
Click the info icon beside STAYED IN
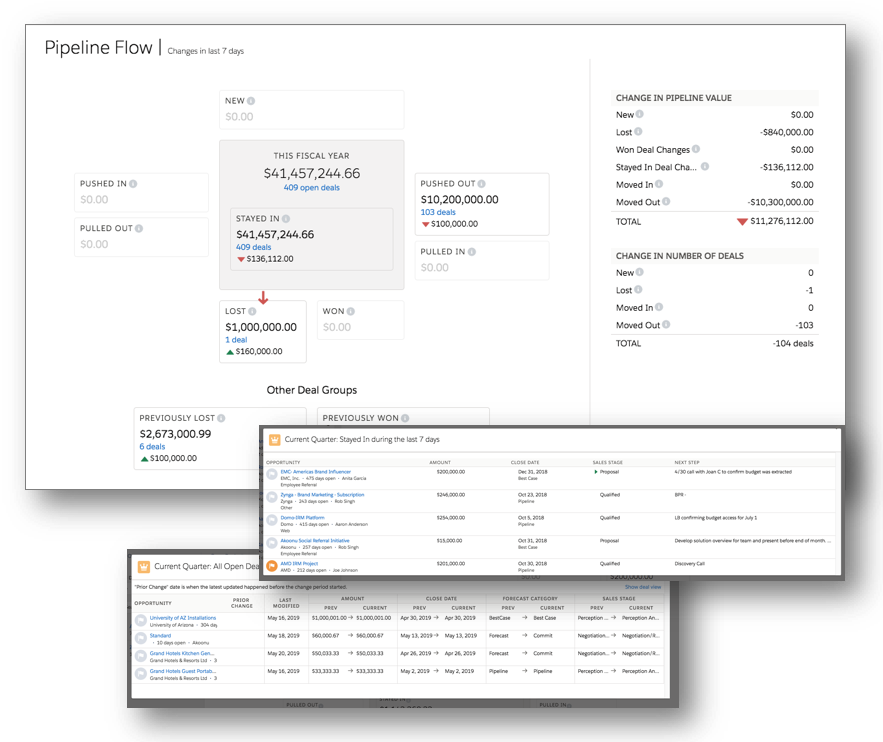(286, 218)
